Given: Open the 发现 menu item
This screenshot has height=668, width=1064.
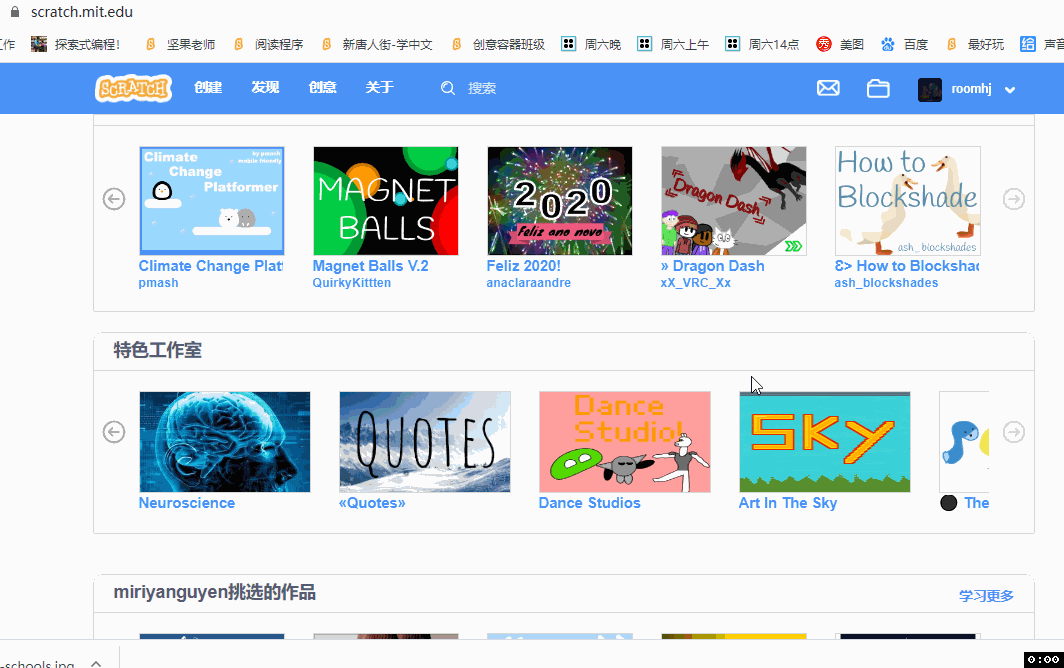Looking at the screenshot, I should tap(265, 88).
